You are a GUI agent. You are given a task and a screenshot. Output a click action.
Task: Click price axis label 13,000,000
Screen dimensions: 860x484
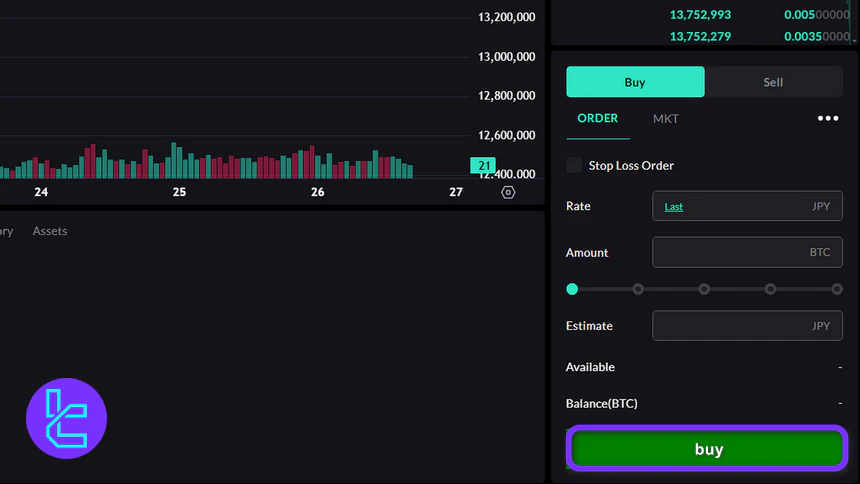pos(507,57)
